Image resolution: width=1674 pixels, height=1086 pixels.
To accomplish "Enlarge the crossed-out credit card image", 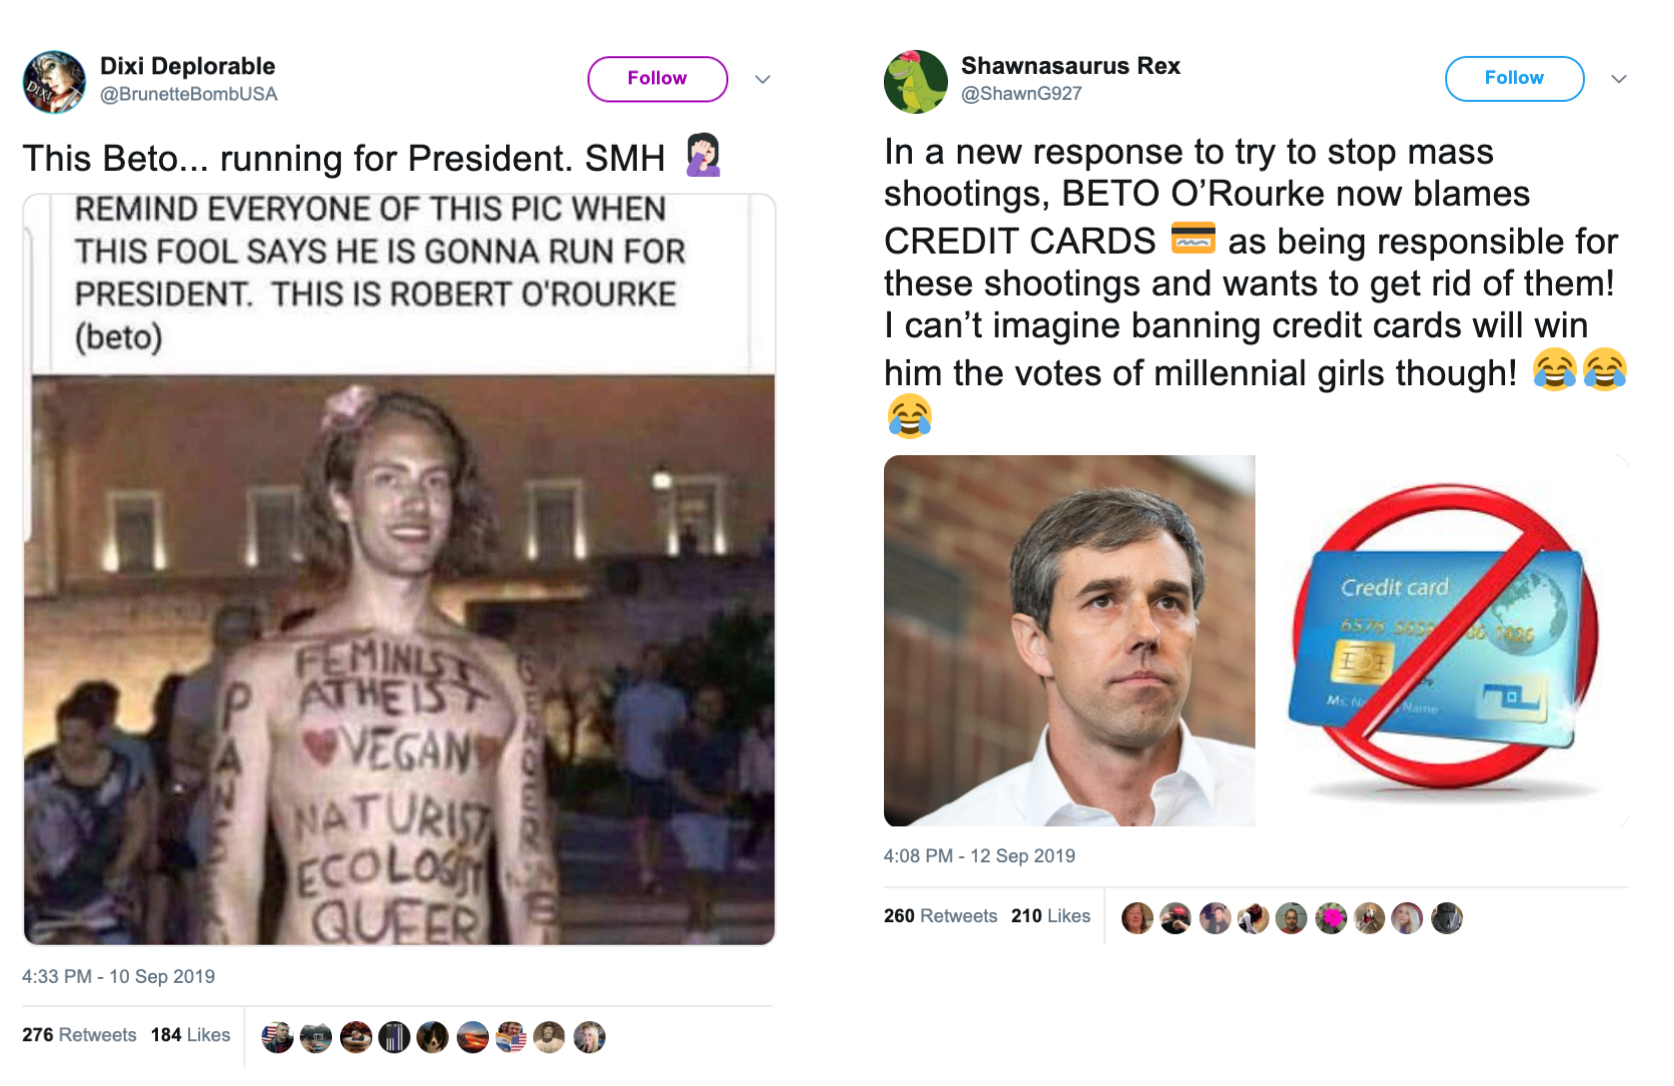I will click(1444, 641).
